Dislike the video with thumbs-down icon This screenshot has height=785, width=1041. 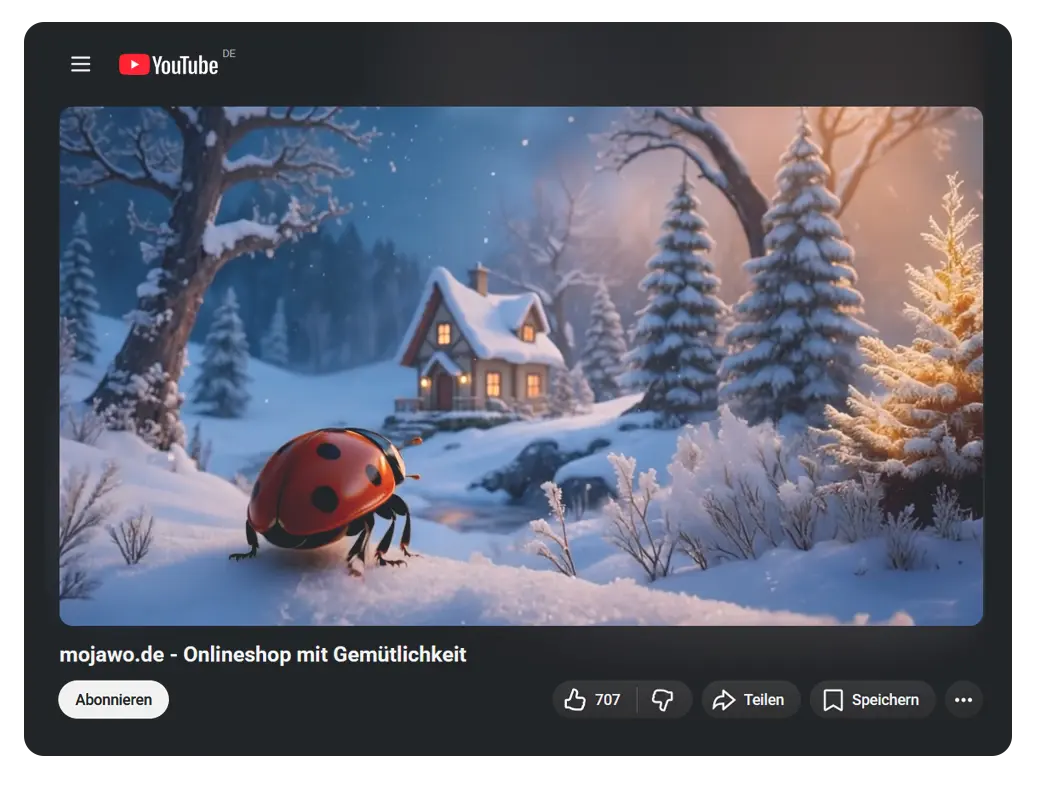coord(663,700)
